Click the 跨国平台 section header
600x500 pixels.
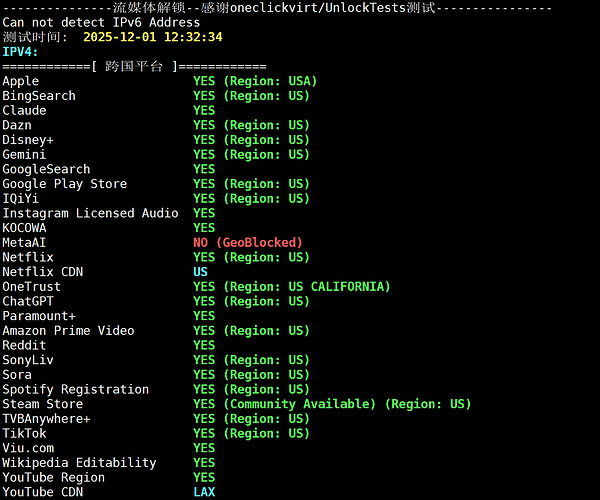(x=134, y=67)
